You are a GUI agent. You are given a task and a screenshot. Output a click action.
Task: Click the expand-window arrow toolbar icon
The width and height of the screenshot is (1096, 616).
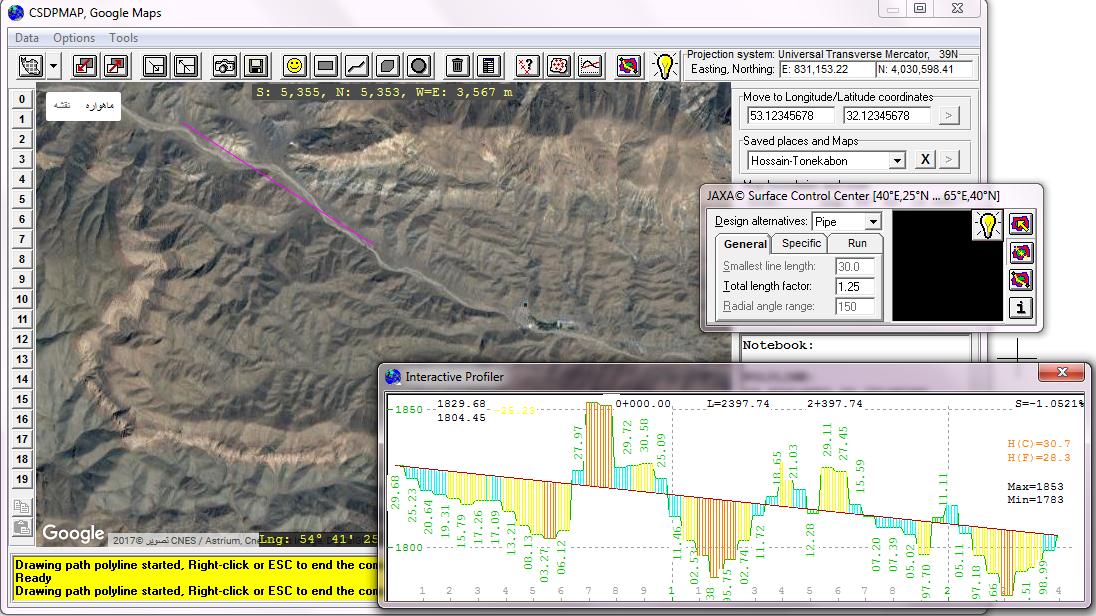pyautogui.click(x=186, y=66)
